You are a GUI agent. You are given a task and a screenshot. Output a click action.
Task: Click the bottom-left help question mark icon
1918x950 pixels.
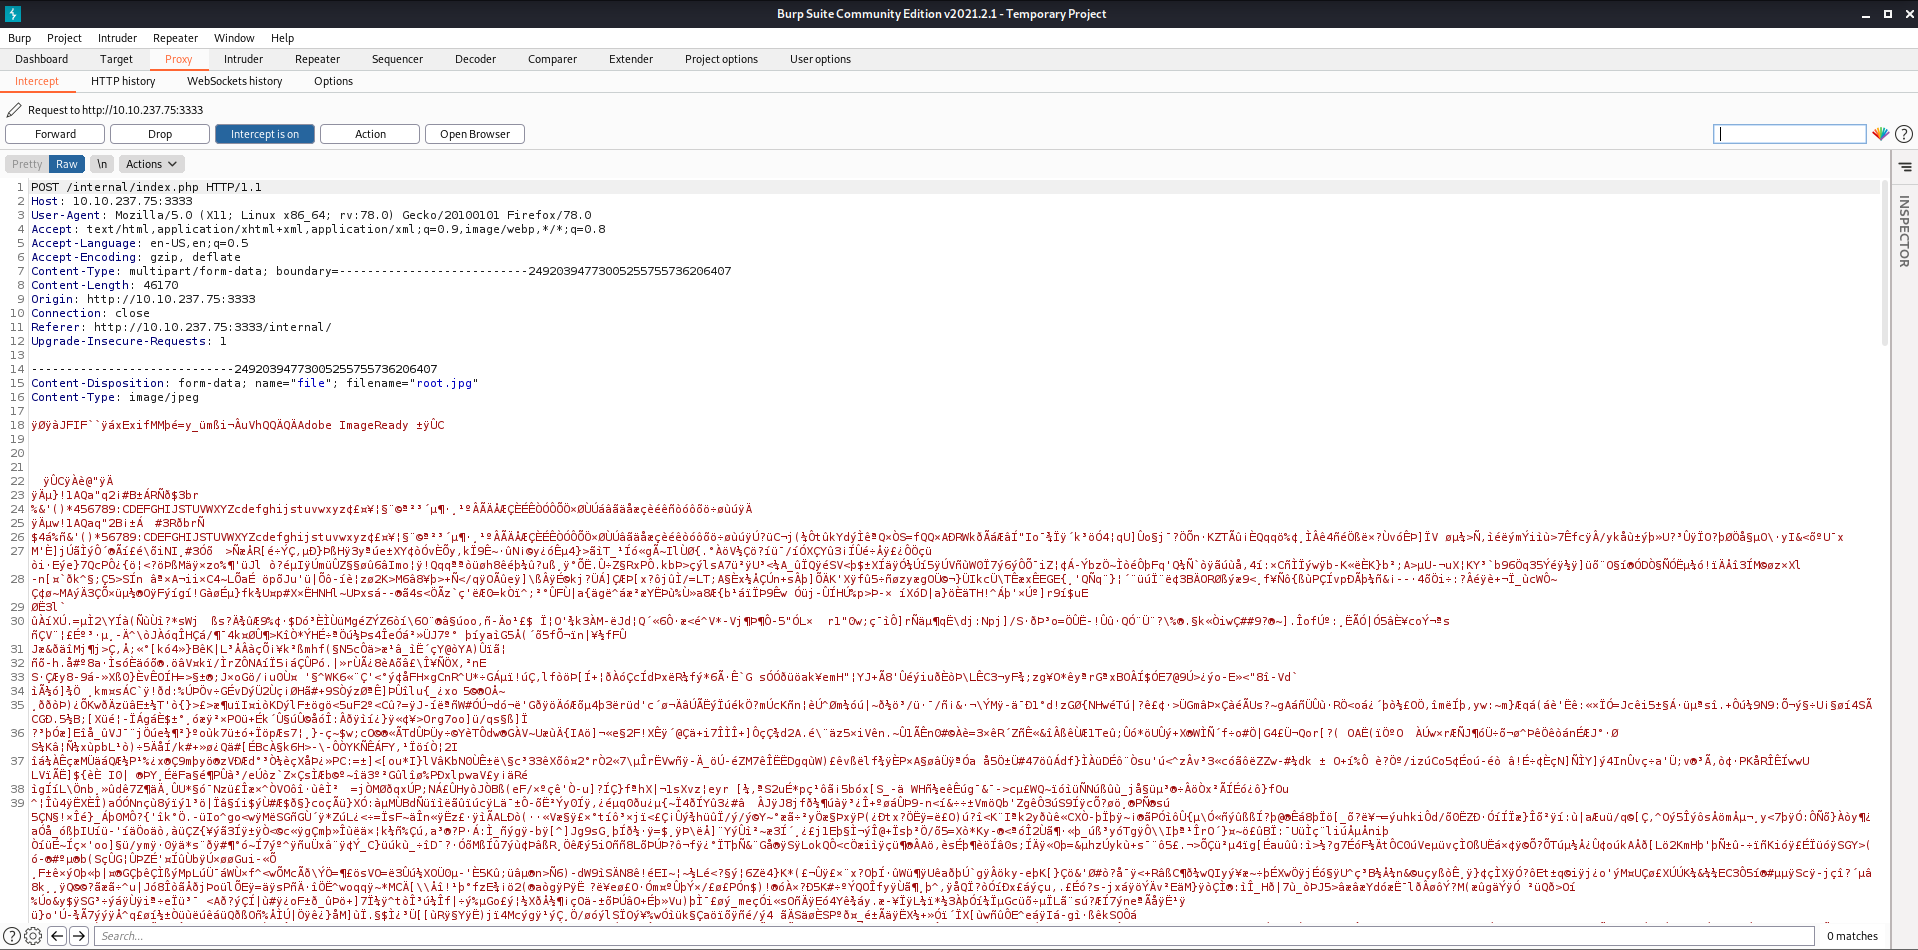12,936
